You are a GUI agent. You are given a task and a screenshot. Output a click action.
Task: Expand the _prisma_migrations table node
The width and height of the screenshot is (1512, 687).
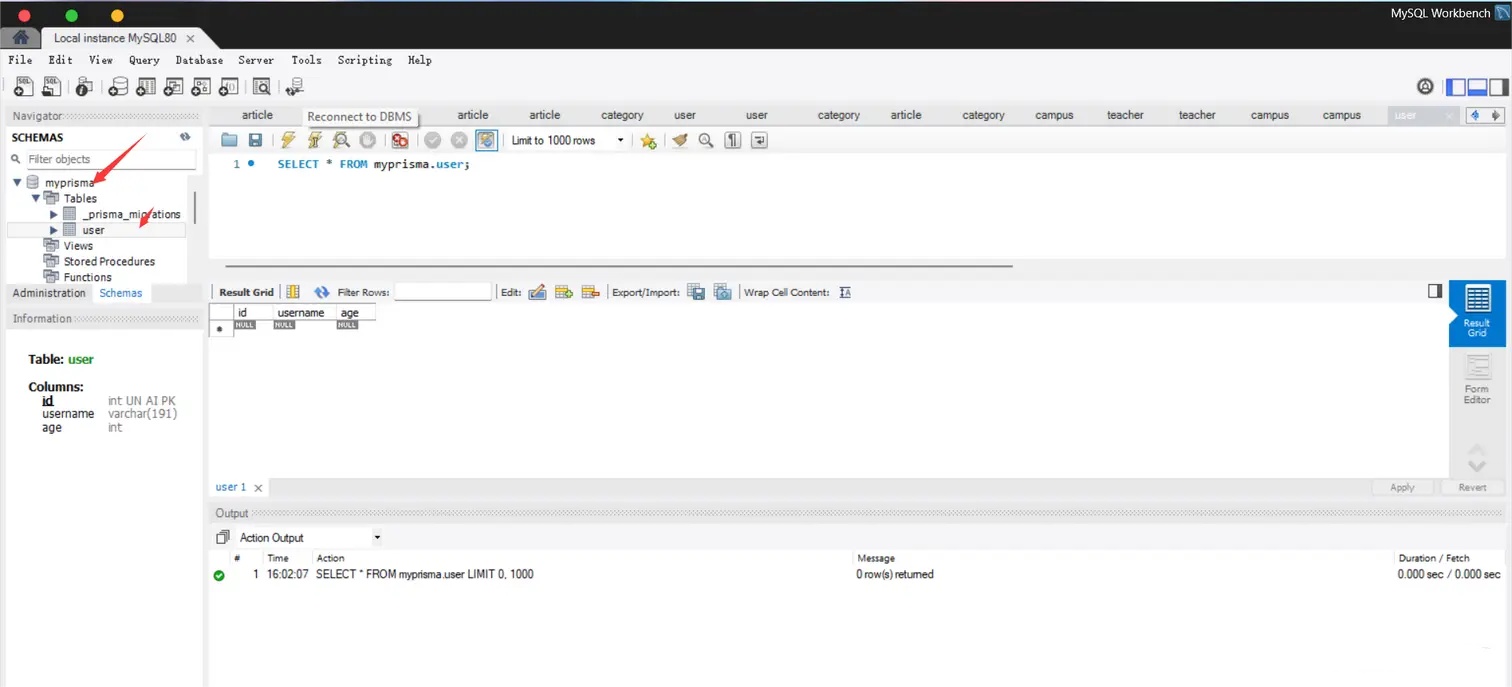[54, 214]
